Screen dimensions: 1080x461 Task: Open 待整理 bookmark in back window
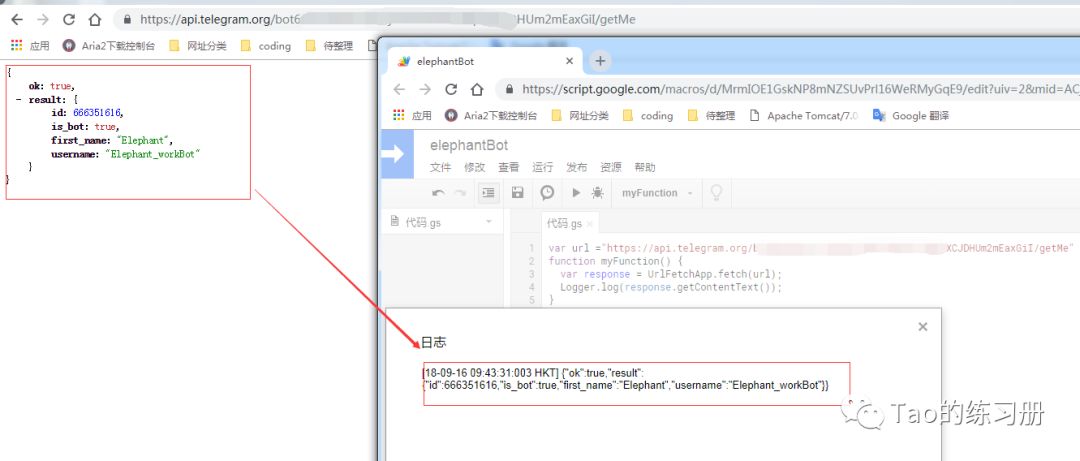[x=329, y=45]
